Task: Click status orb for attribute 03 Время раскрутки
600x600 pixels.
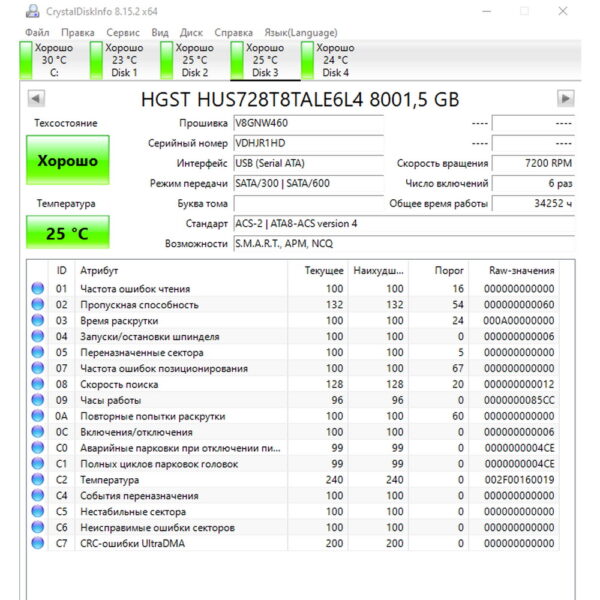Action: 38,320
